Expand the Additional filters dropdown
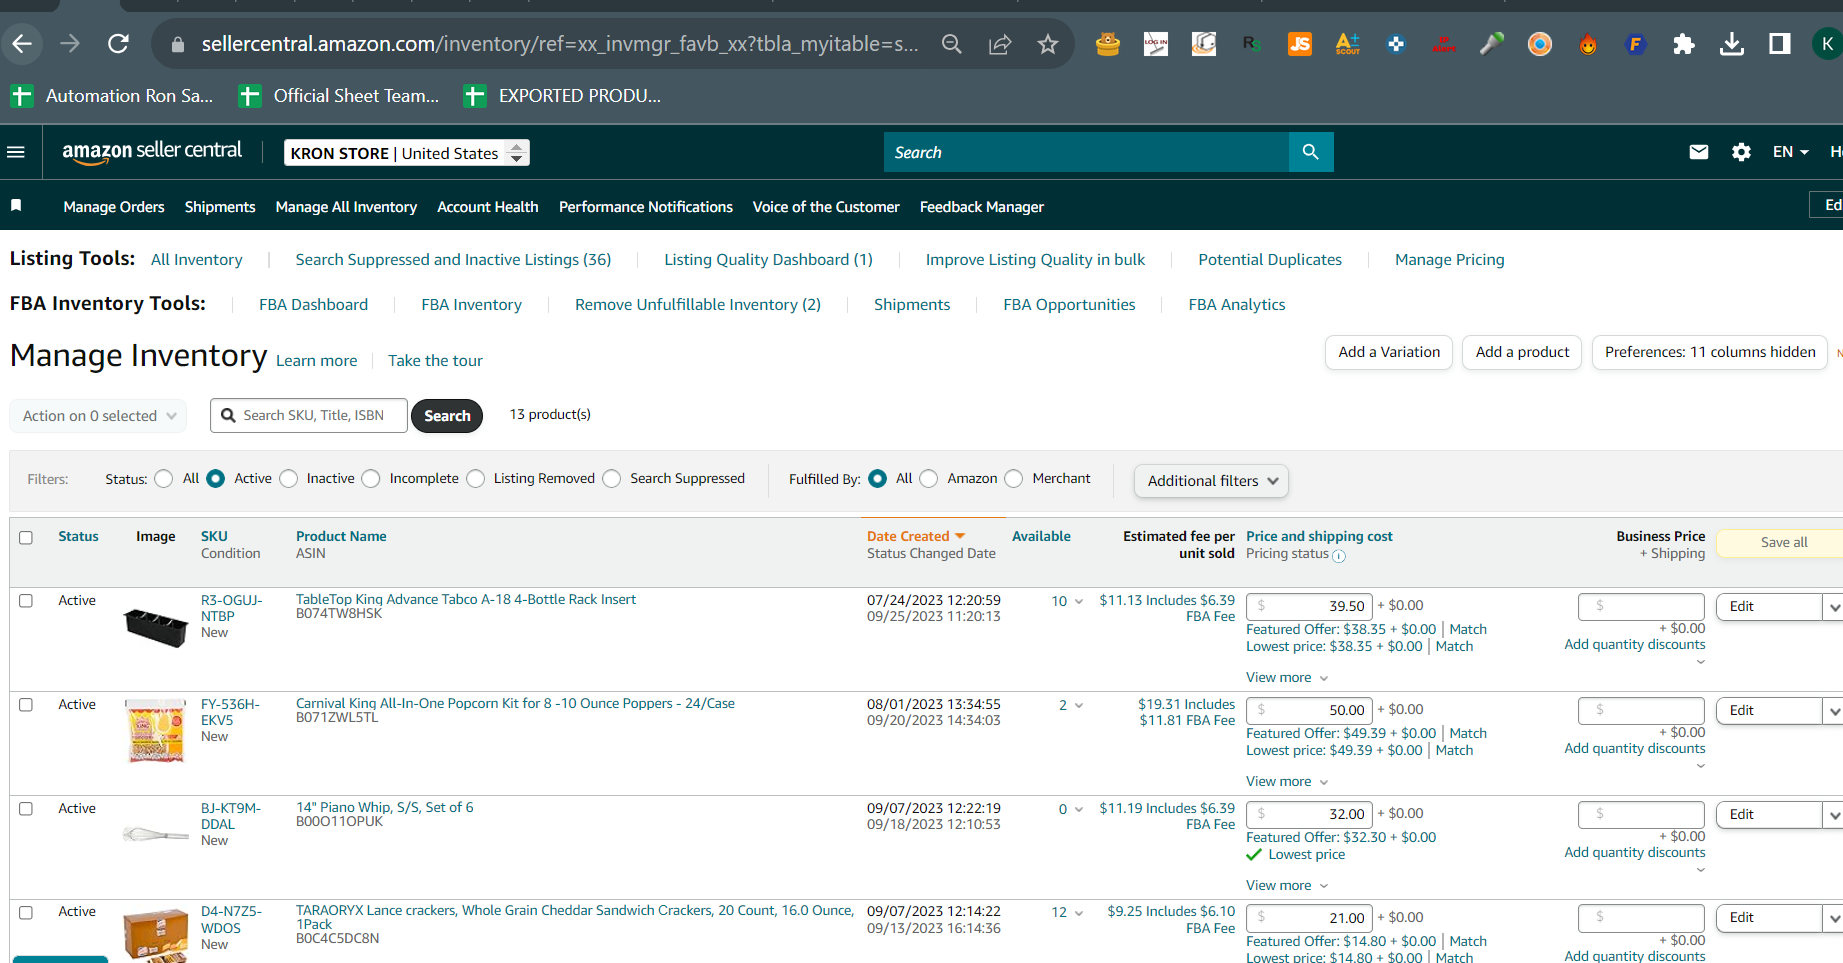Image resolution: width=1843 pixels, height=963 pixels. [x=1211, y=481]
